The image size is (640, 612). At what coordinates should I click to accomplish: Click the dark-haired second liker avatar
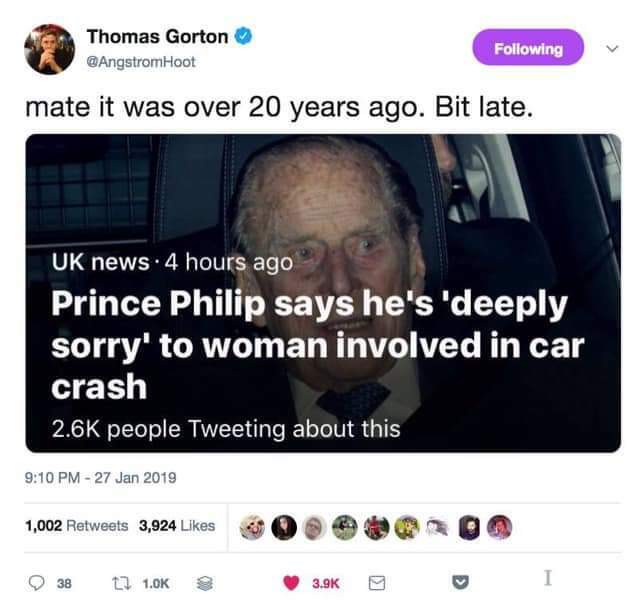coord(284,527)
